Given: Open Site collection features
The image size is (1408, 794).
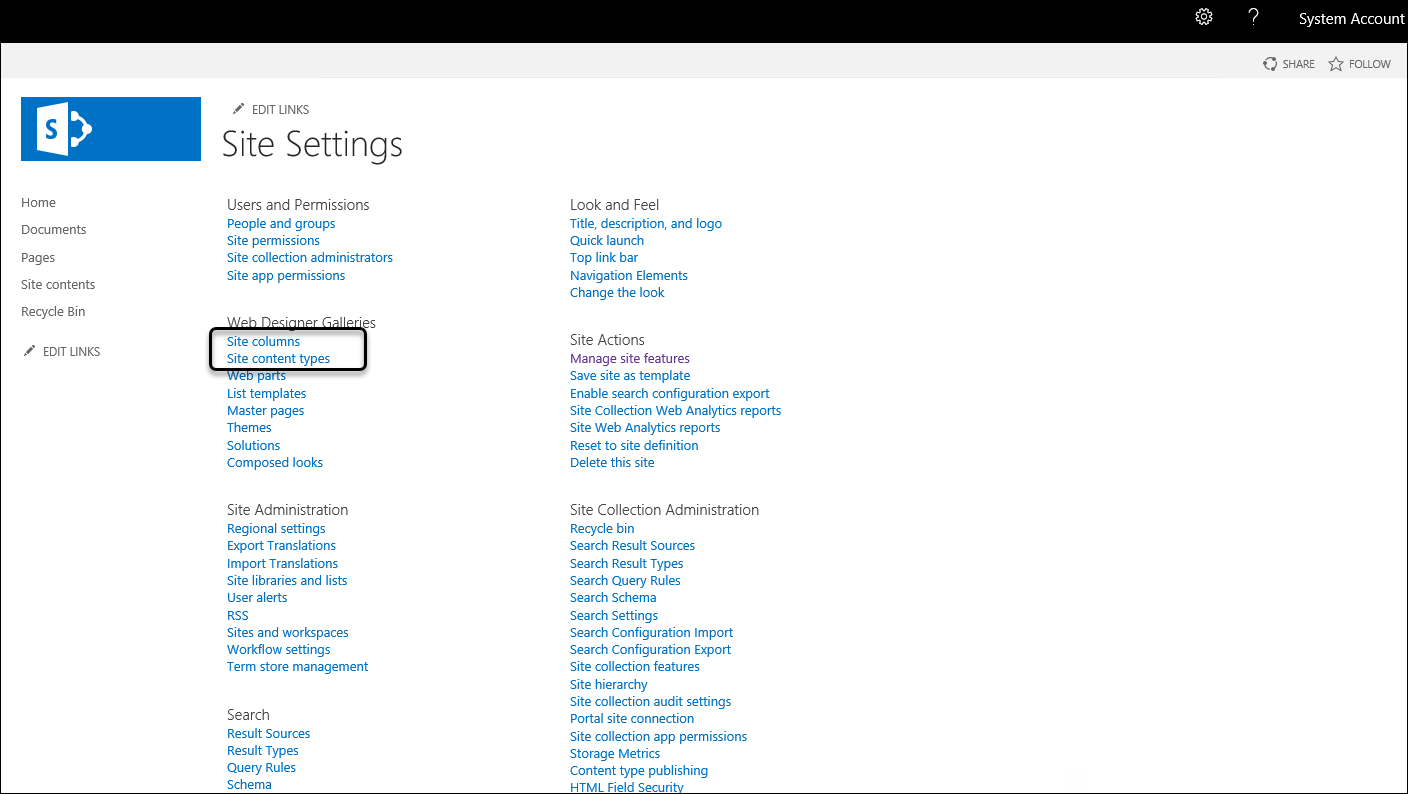Looking at the screenshot, I should [x=635, y=667].
